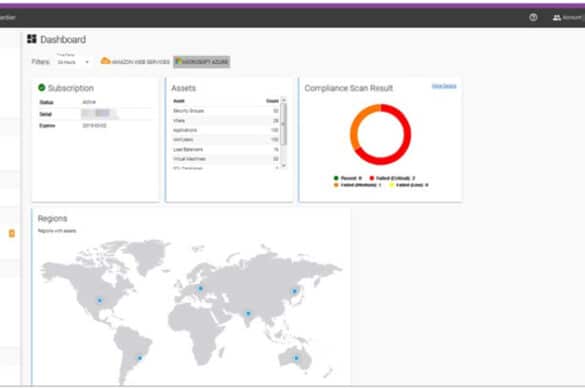Image resolution: width=585 pixels, height=390 pixels.
Task: Click the South America region marker
Action: pyautogui.click(x=140, y=358)
